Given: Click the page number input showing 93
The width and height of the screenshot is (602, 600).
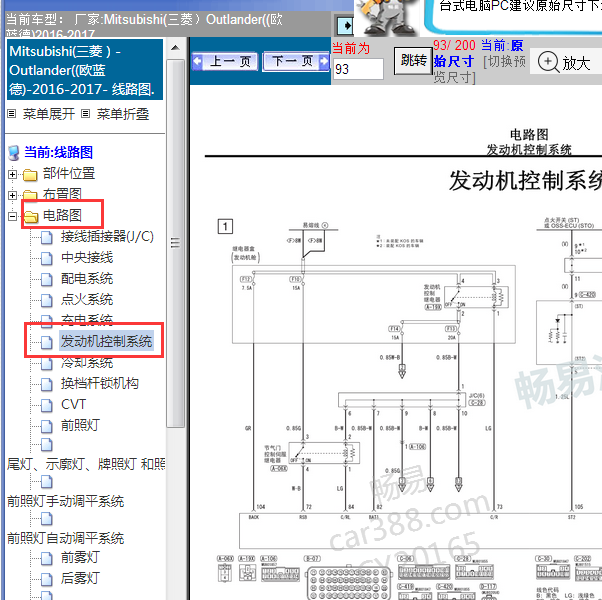Looking at the screenshot, I should coord(358,69).
